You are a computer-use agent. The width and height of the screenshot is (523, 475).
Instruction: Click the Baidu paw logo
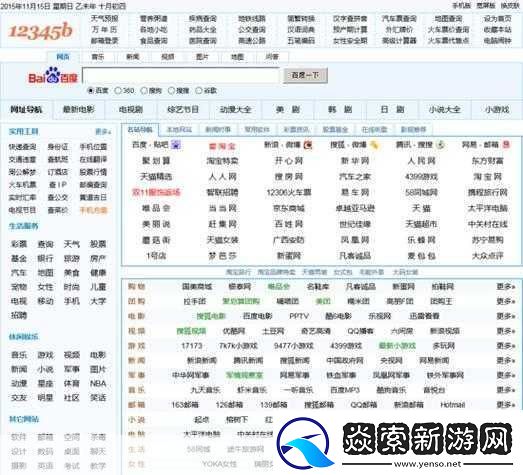(x=53, y=75)
